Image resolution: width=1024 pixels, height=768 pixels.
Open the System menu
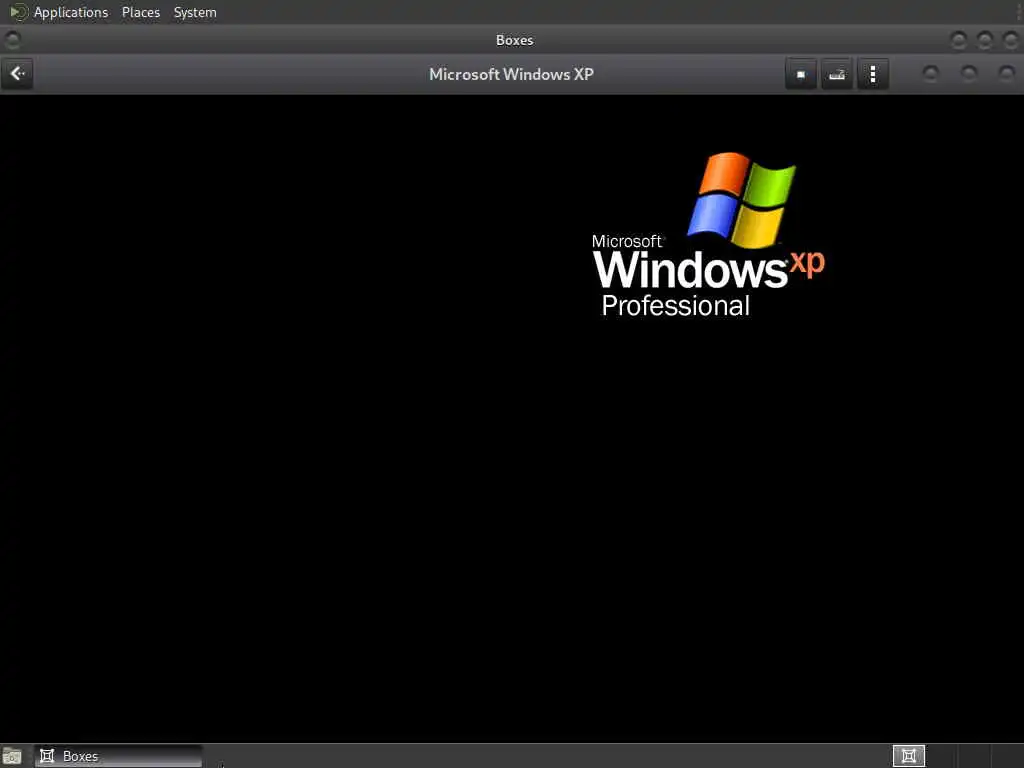(195, 12)
